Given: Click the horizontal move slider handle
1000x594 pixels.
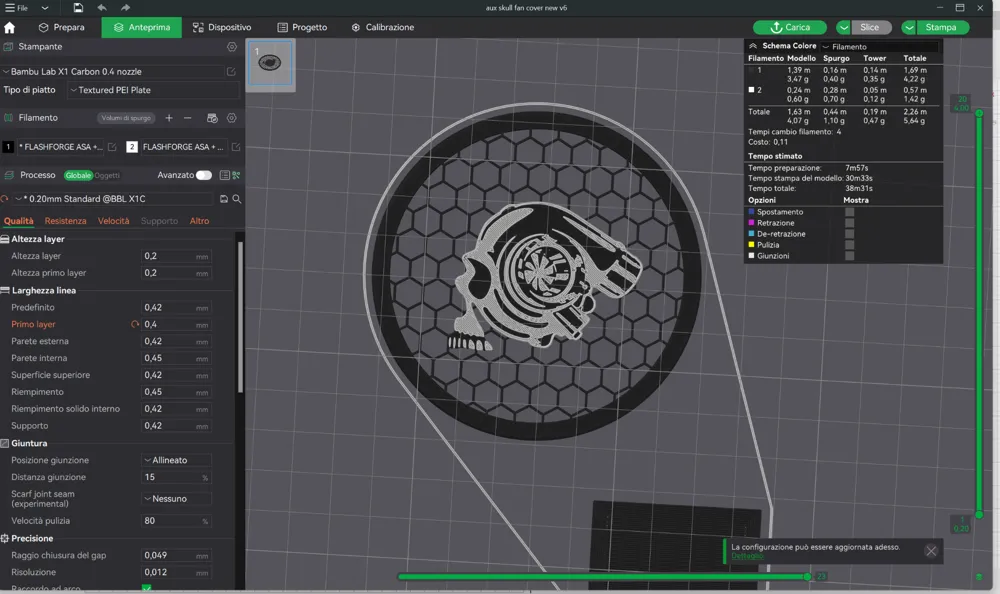Looking at the screenshot, I should (x=807, y=576).
